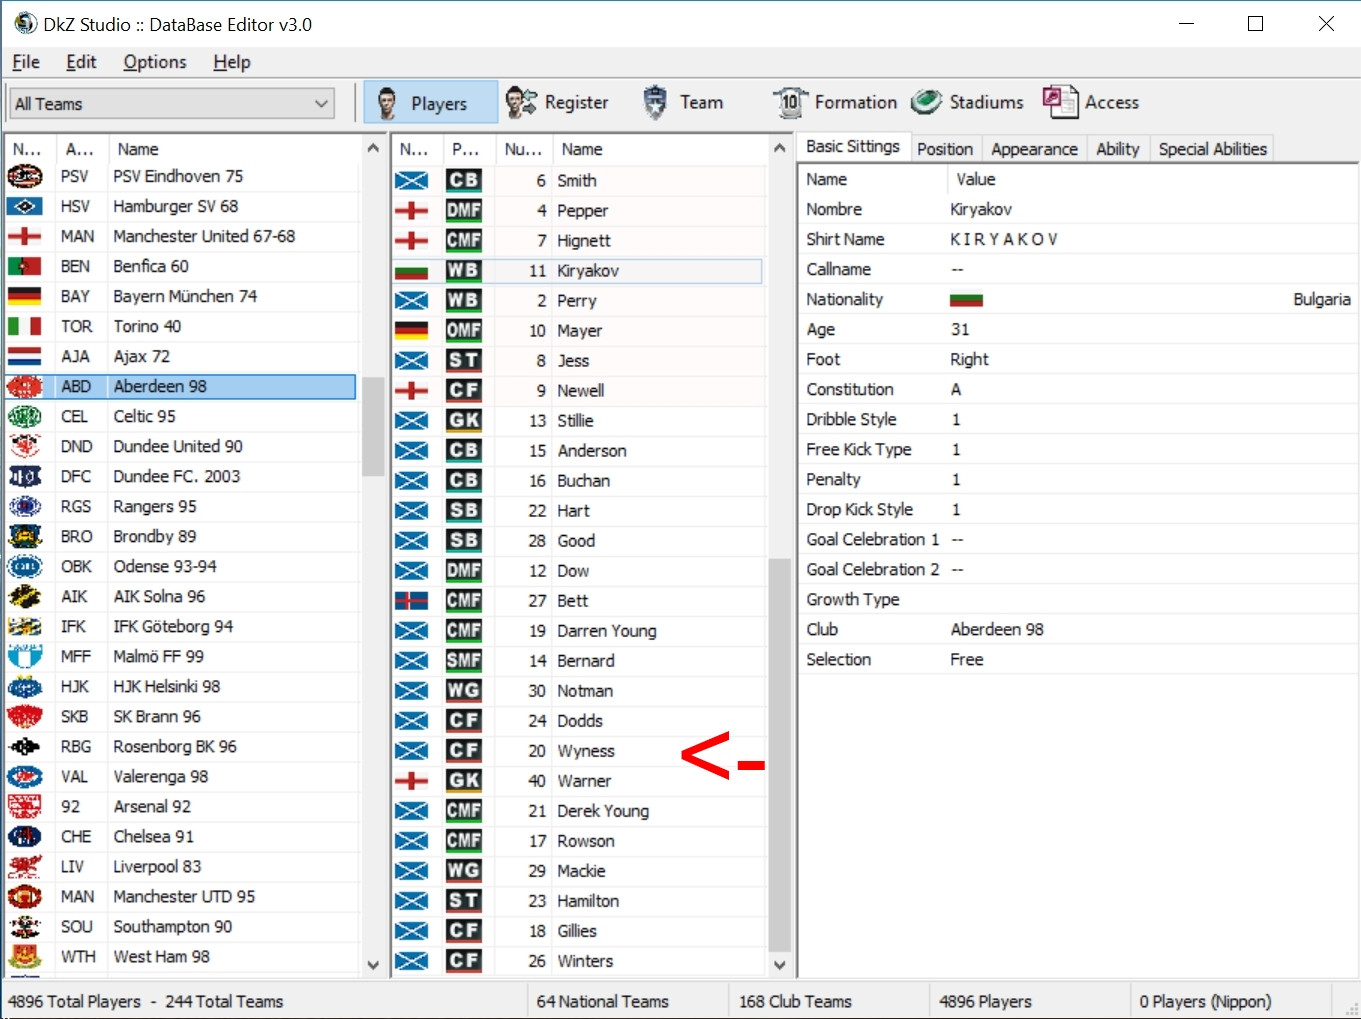Click the Malmö FF 99 club badge icon
The width and height of the screenshot is (1361, 1019).
click(25, 657)
